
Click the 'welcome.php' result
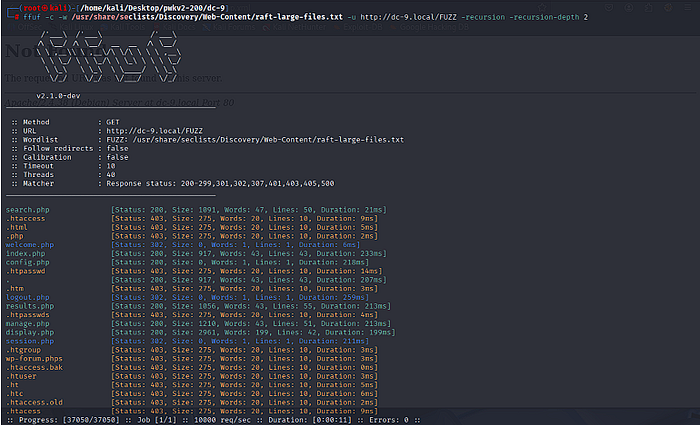pos(30,245)
